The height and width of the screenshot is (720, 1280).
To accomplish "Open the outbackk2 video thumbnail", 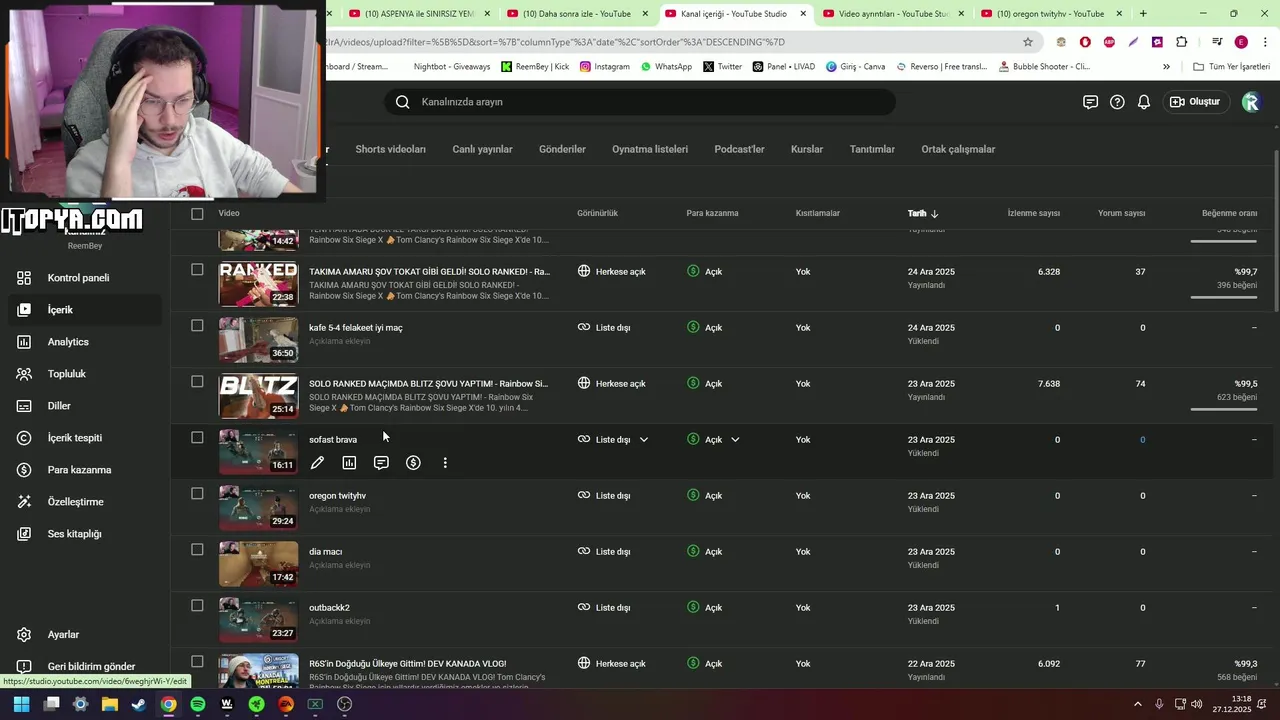I will click(x=258, y=620).
